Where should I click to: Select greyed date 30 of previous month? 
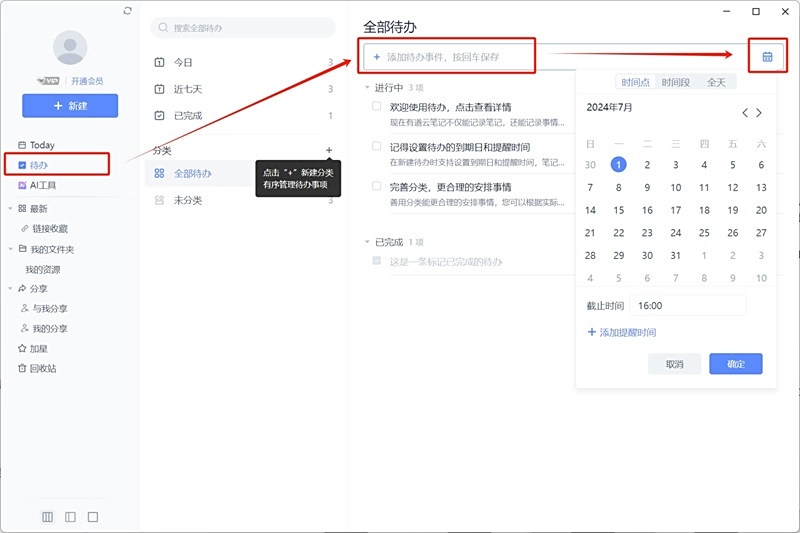tap(590, 164)
